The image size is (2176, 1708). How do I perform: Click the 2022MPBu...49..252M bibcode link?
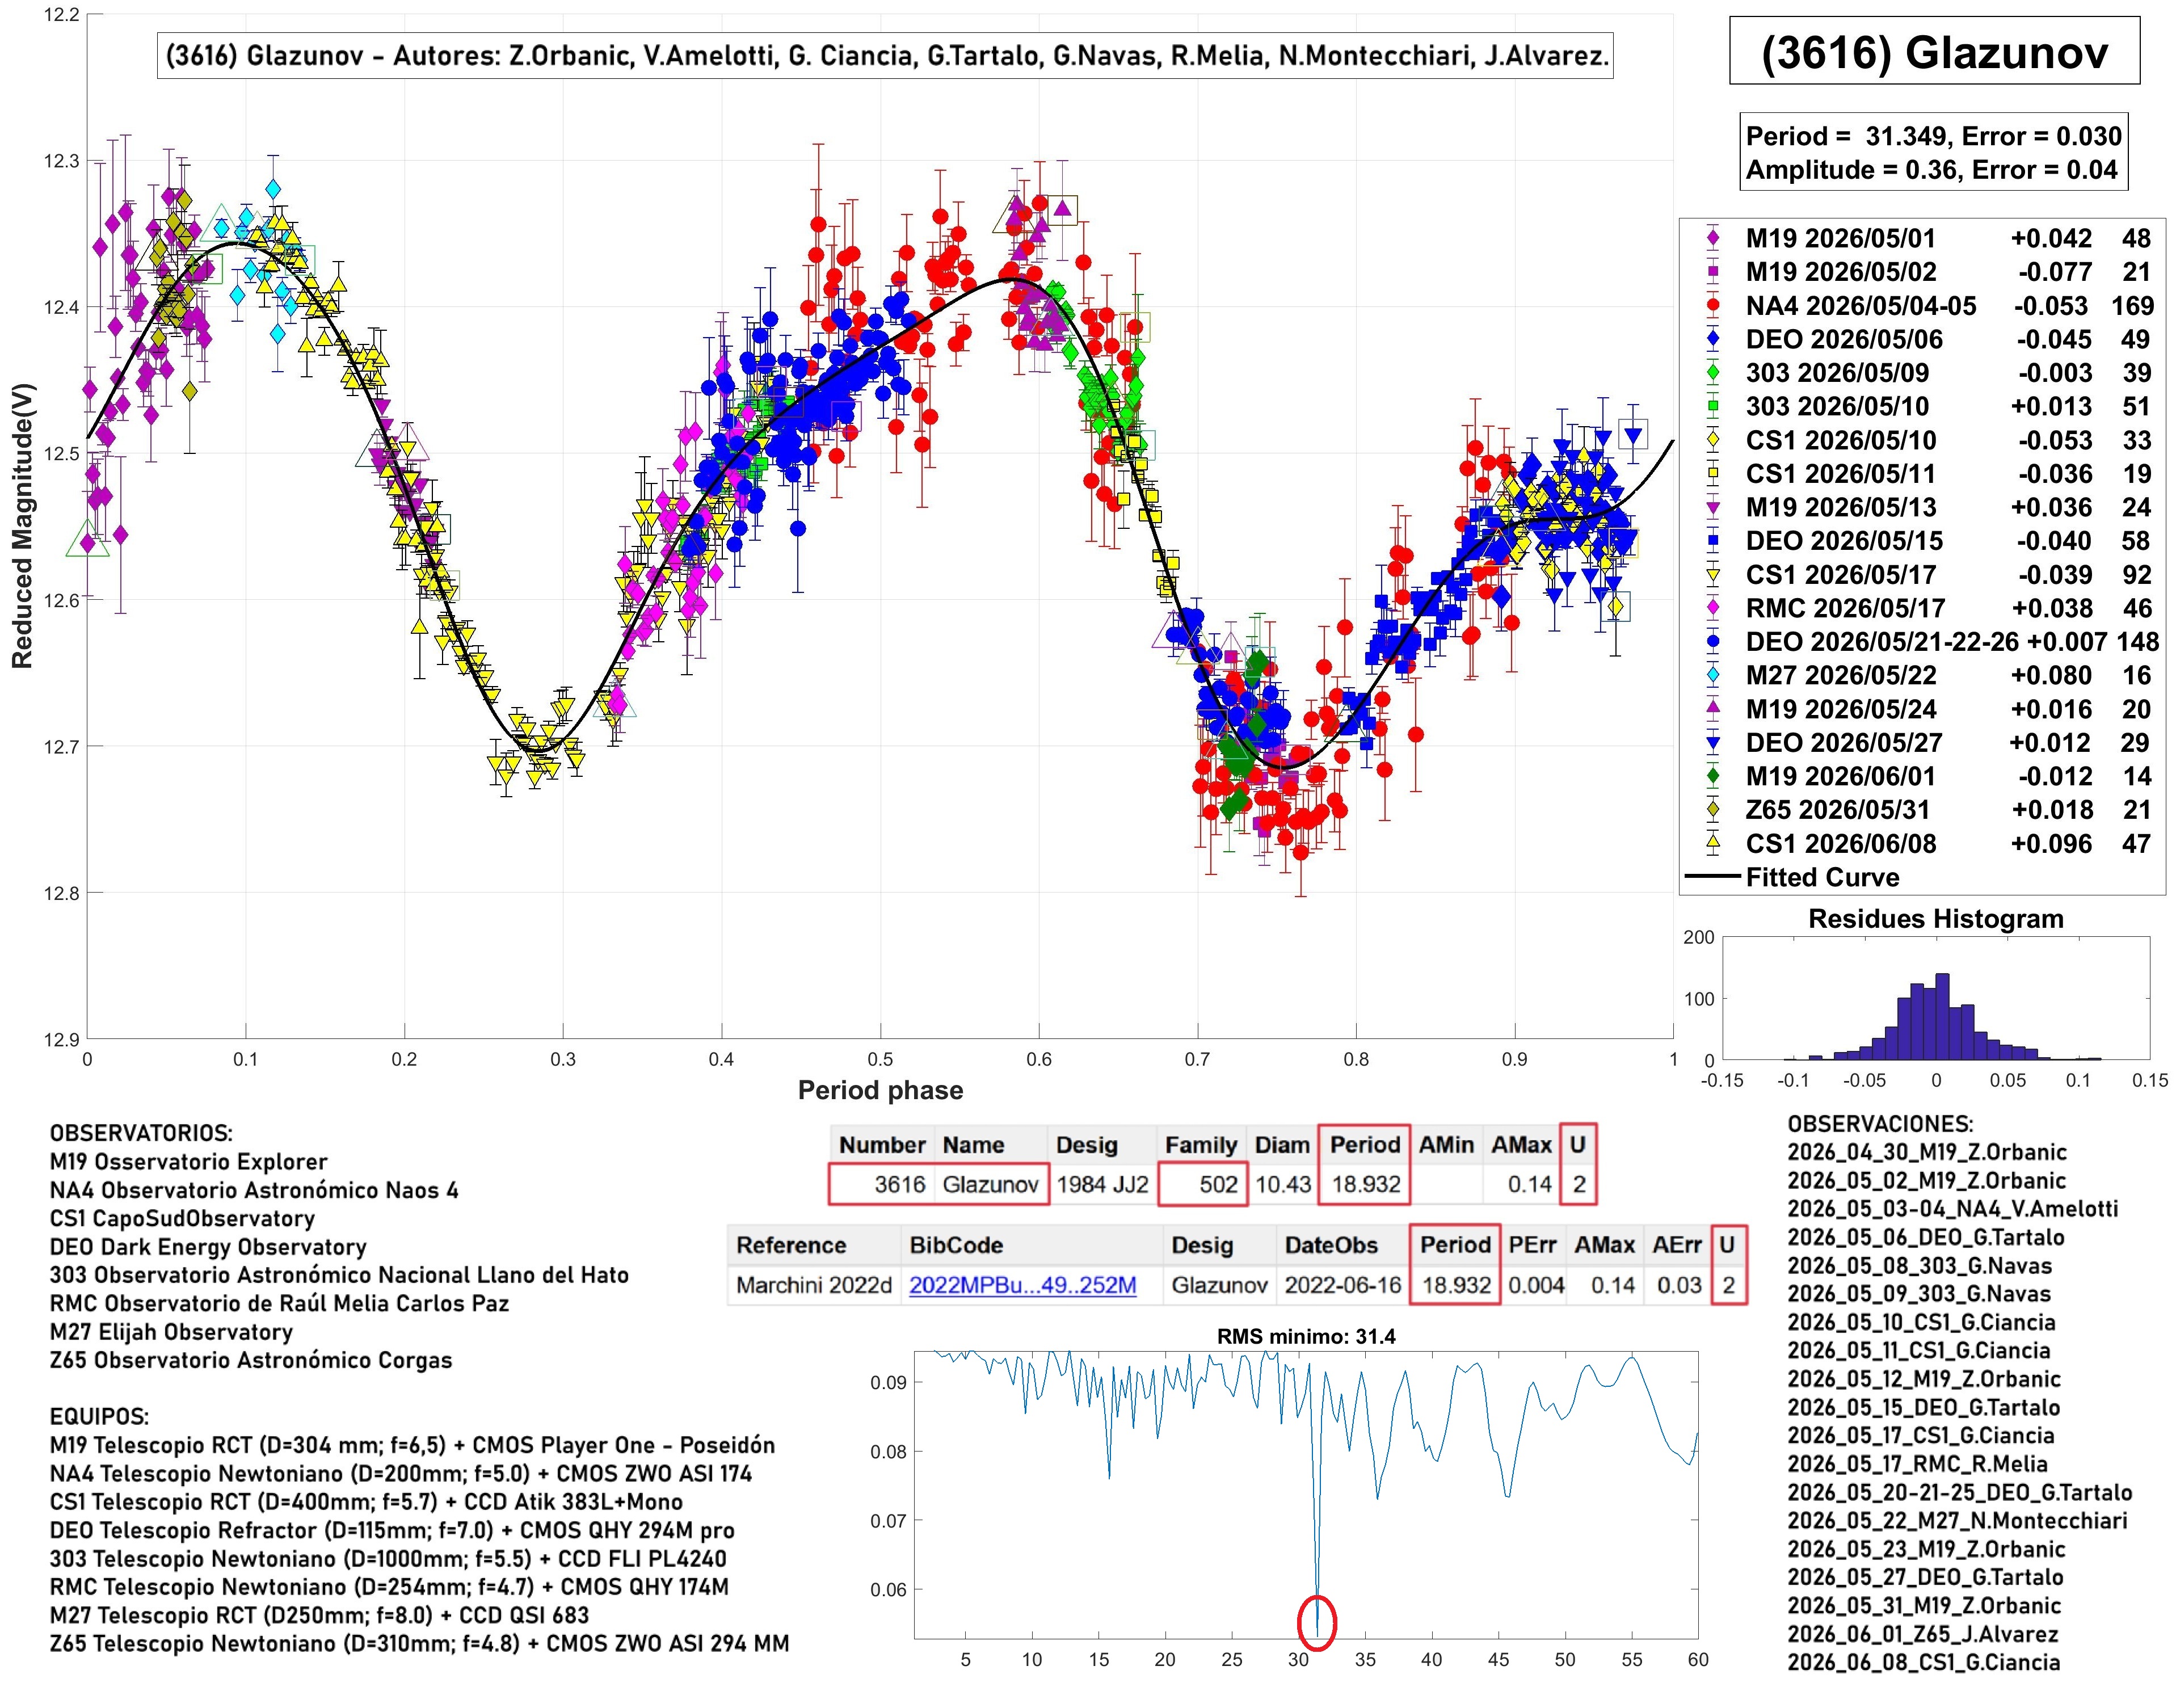1022,1285
